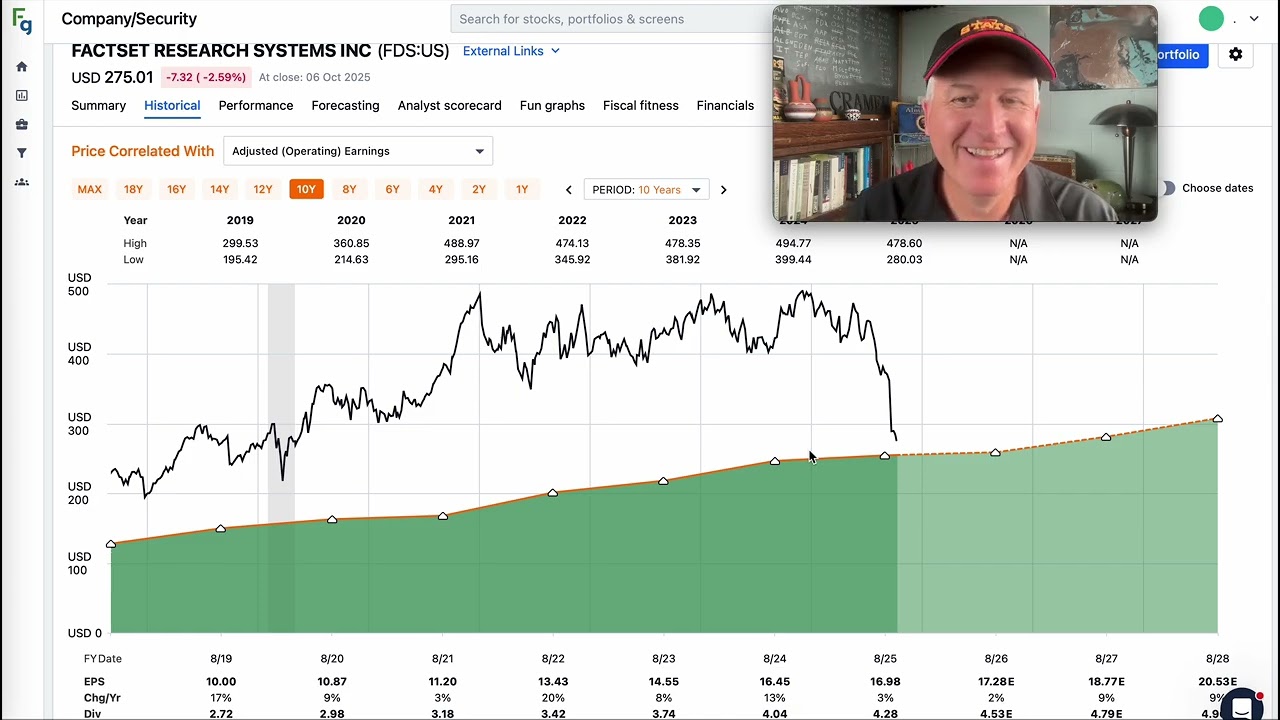Screen dimensions: 1280x720
Task: Open the Home icon in the sidebar
Action: tap(22, 67)
